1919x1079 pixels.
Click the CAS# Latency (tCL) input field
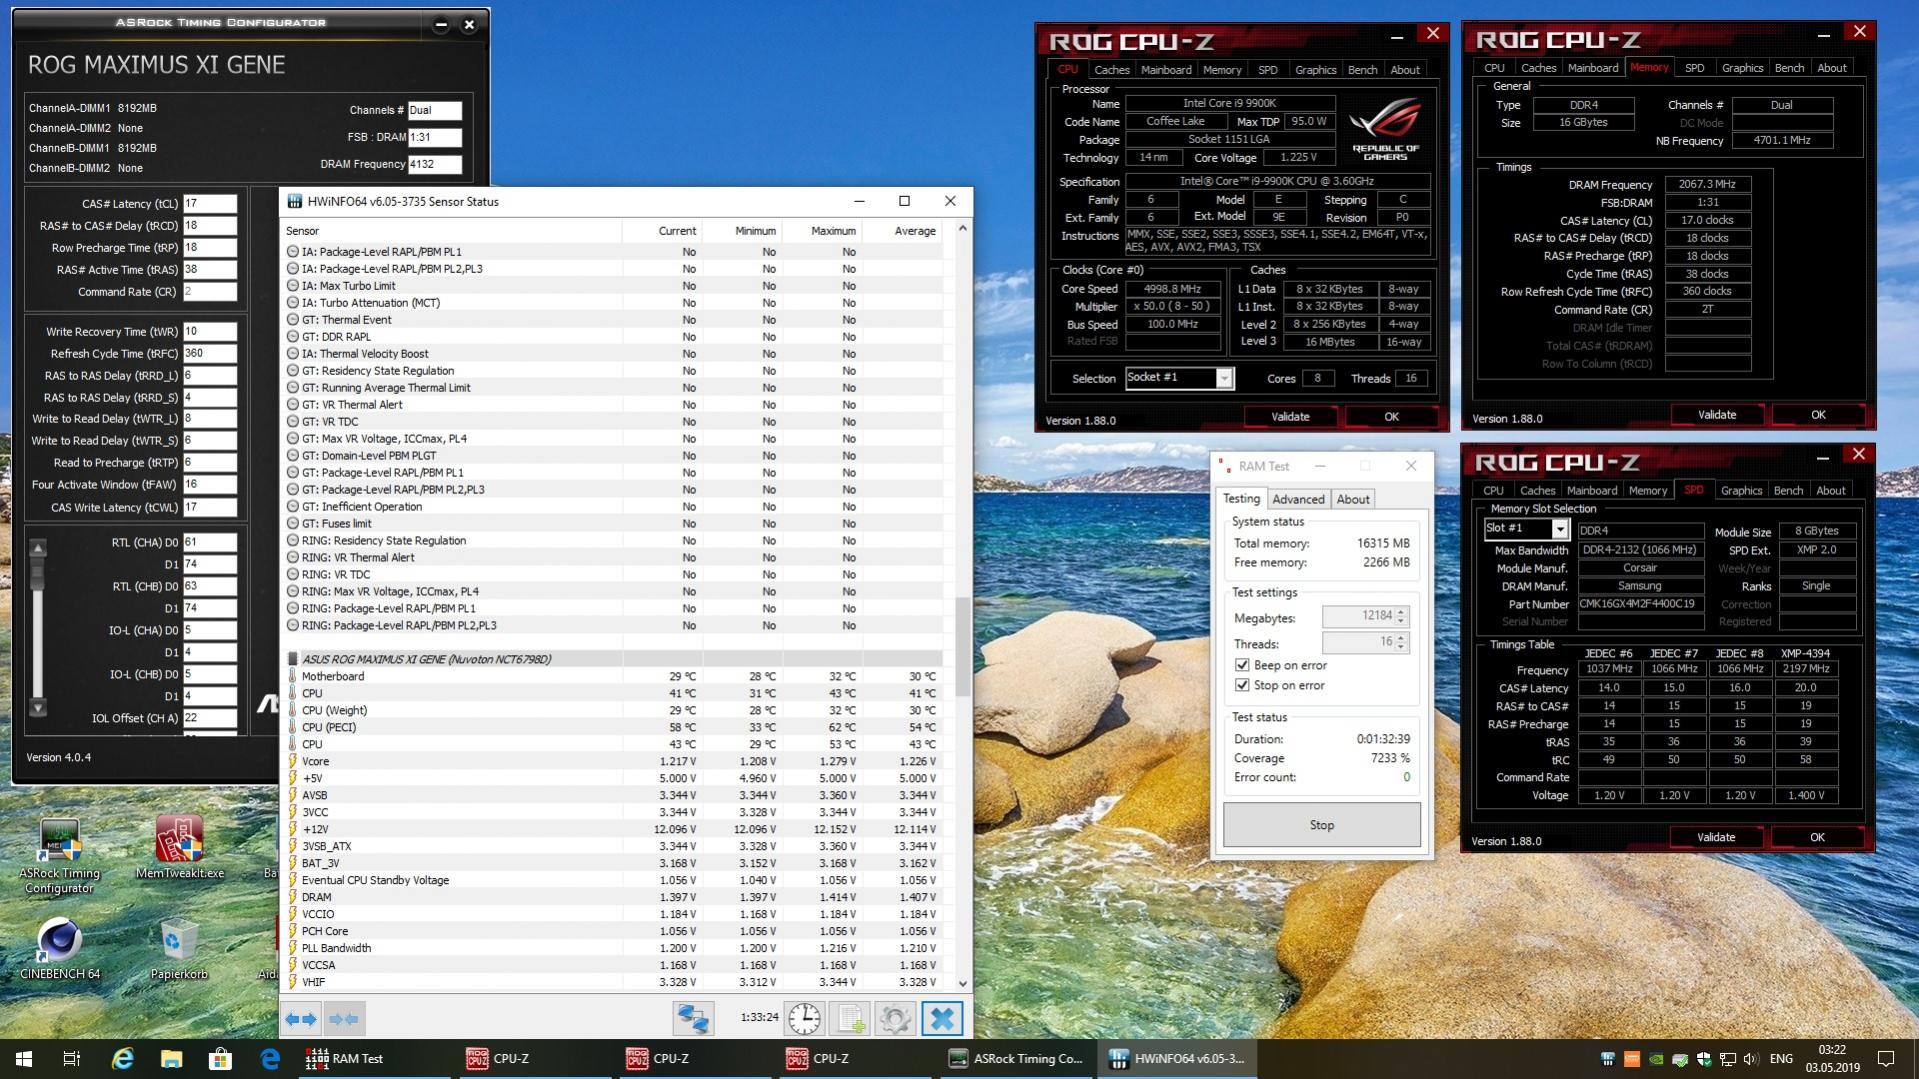[x=210, y=203]
